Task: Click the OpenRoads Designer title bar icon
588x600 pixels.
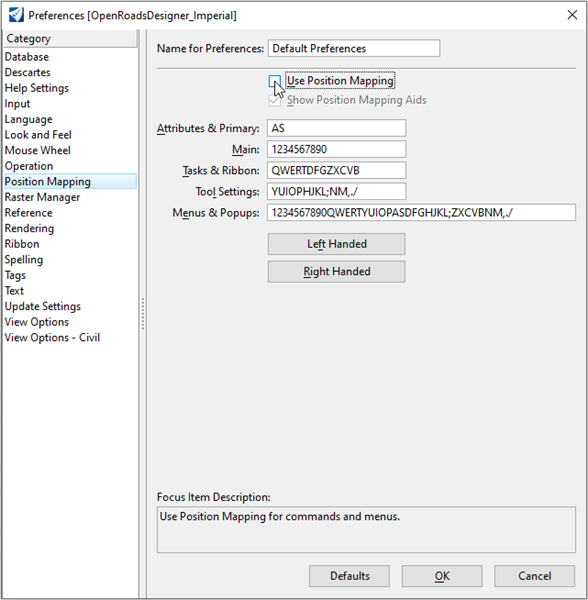Action: (16, 15)
